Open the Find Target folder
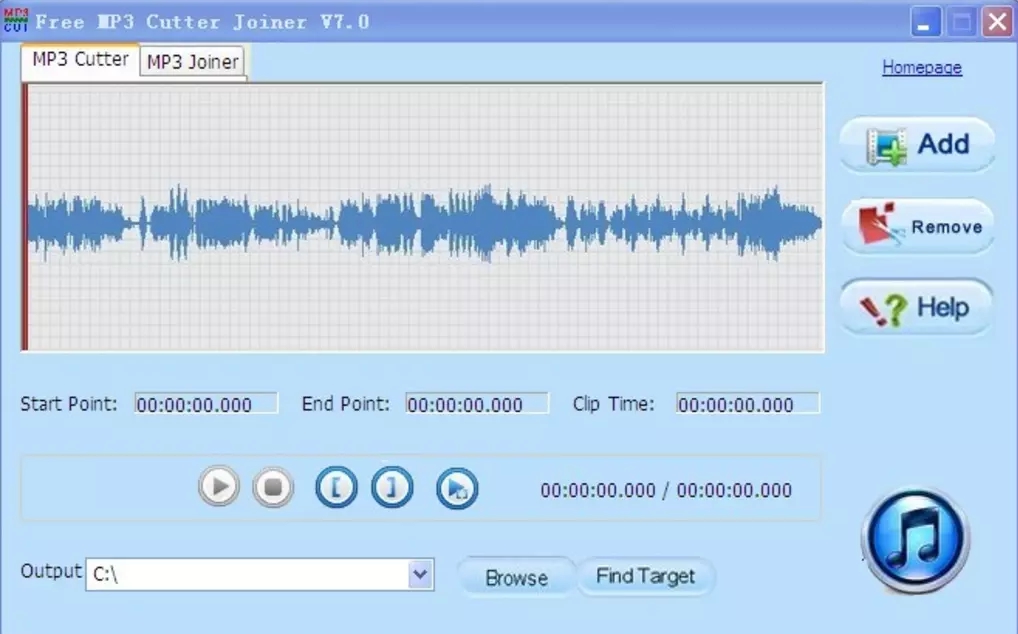The width and height of the screenshot is (1018, 634). point(646,576)
